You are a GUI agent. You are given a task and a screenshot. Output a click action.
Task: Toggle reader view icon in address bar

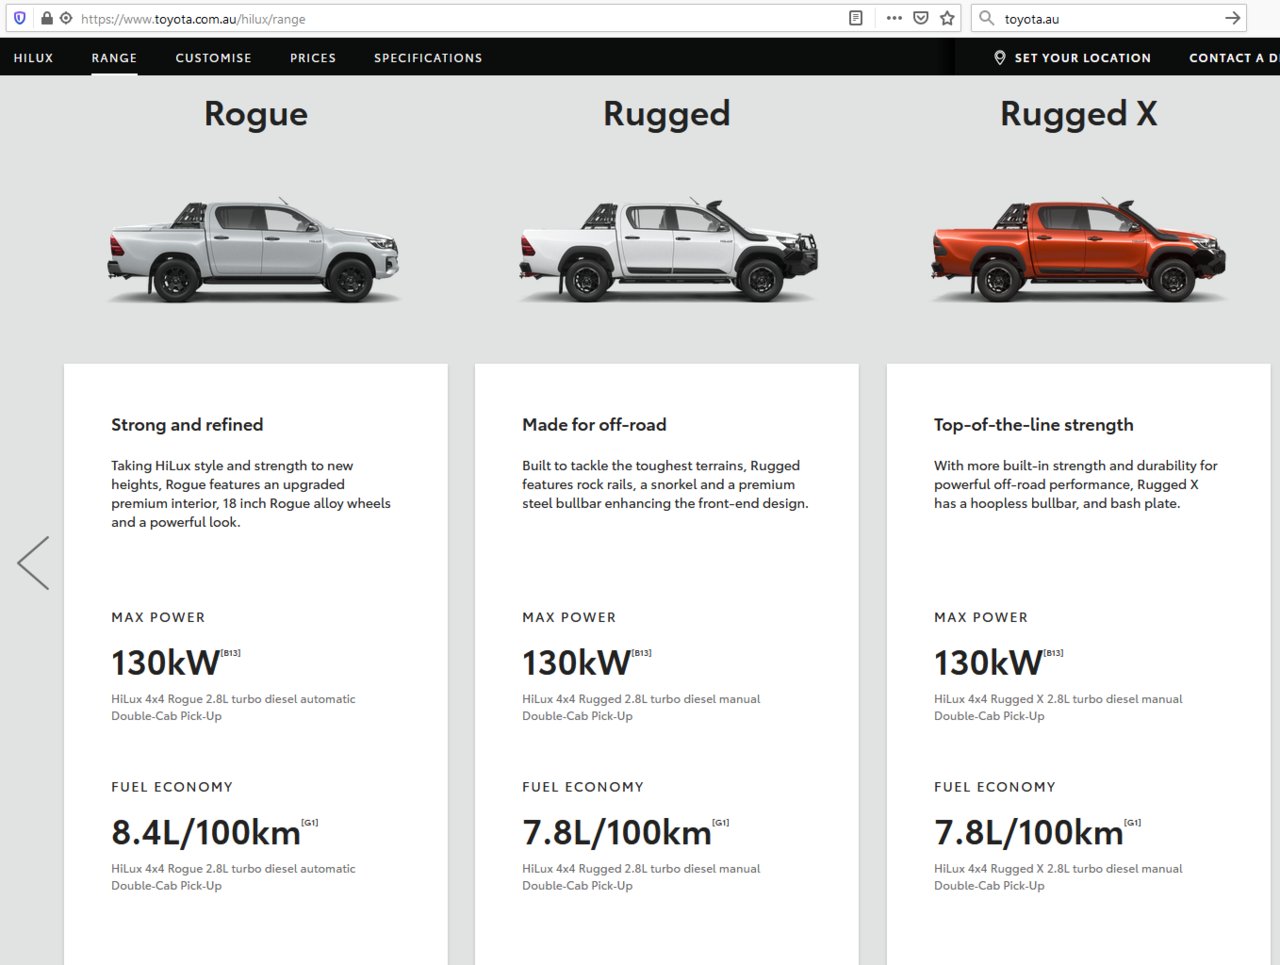pos(856,18)
